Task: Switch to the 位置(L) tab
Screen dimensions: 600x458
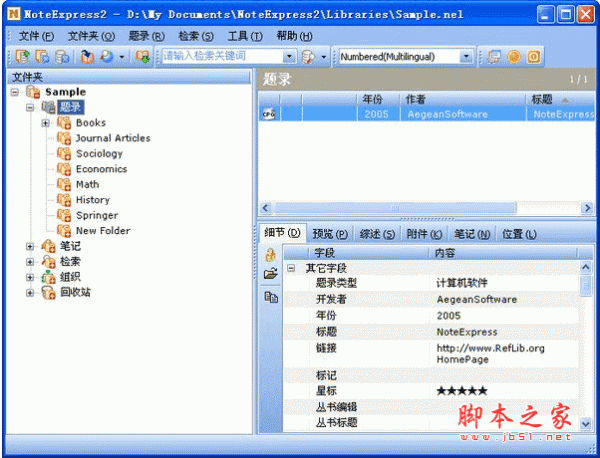Action: click(519, 234)
